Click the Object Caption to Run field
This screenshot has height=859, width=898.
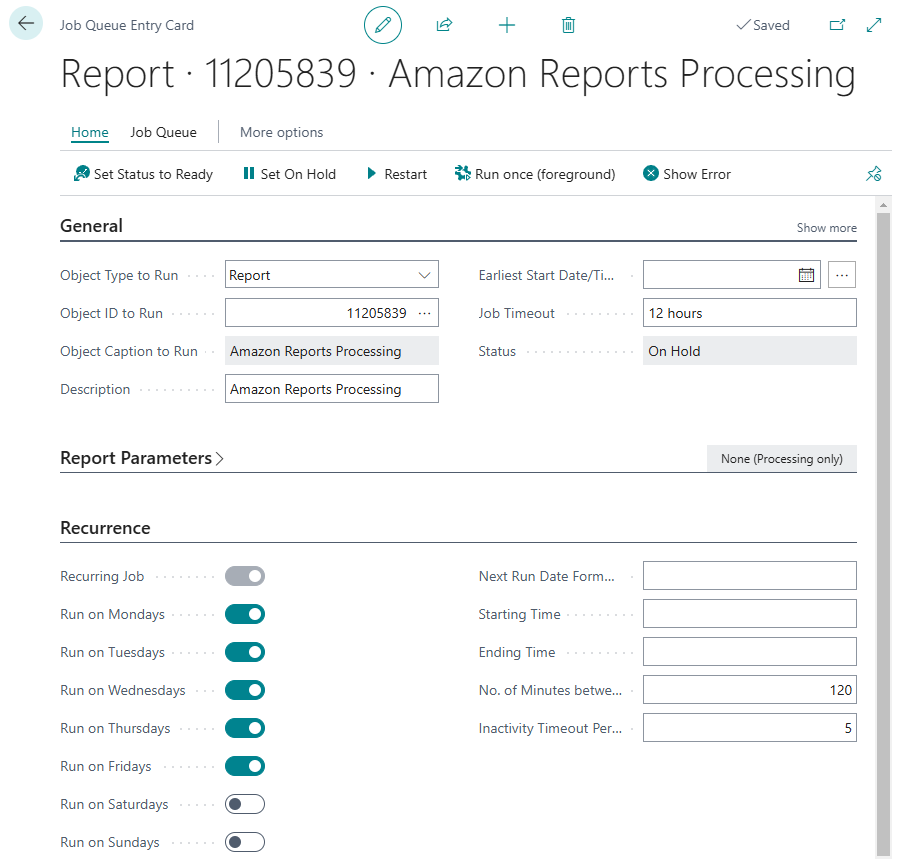[x=332, y=350]
